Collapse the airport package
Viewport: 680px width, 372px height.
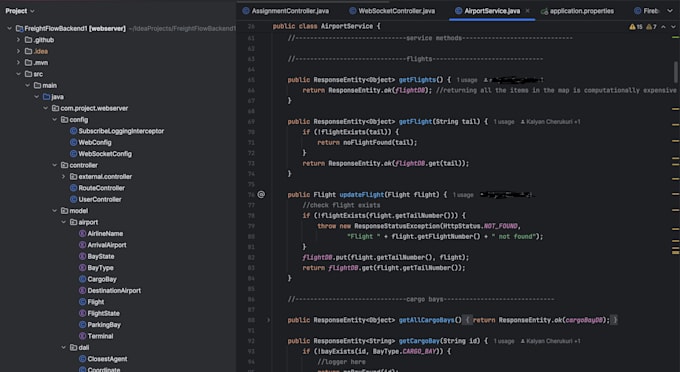pos(64,222)
